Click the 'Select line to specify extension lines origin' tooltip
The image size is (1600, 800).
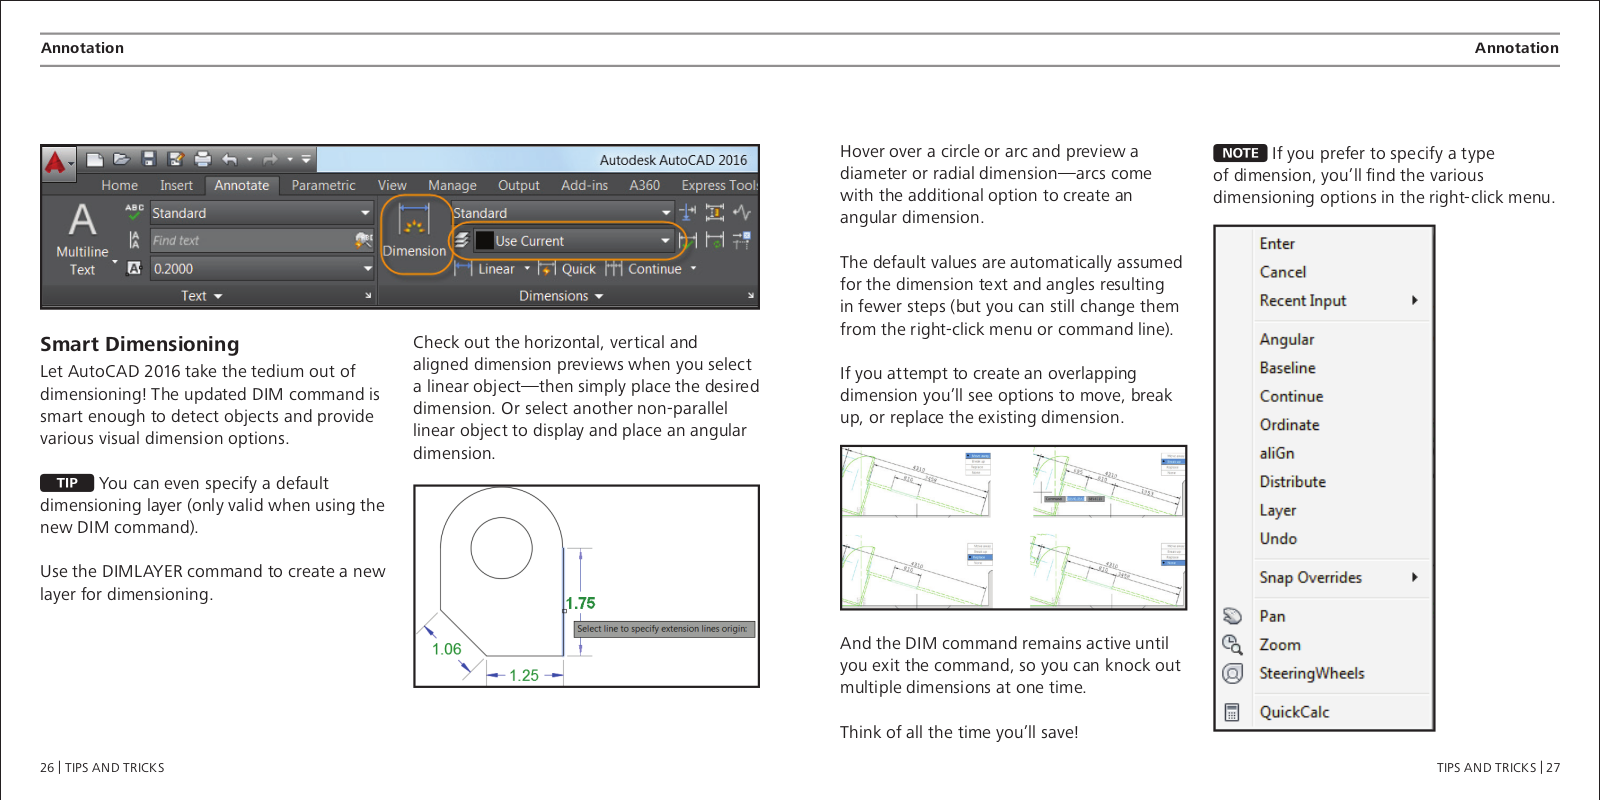(662, 629)
